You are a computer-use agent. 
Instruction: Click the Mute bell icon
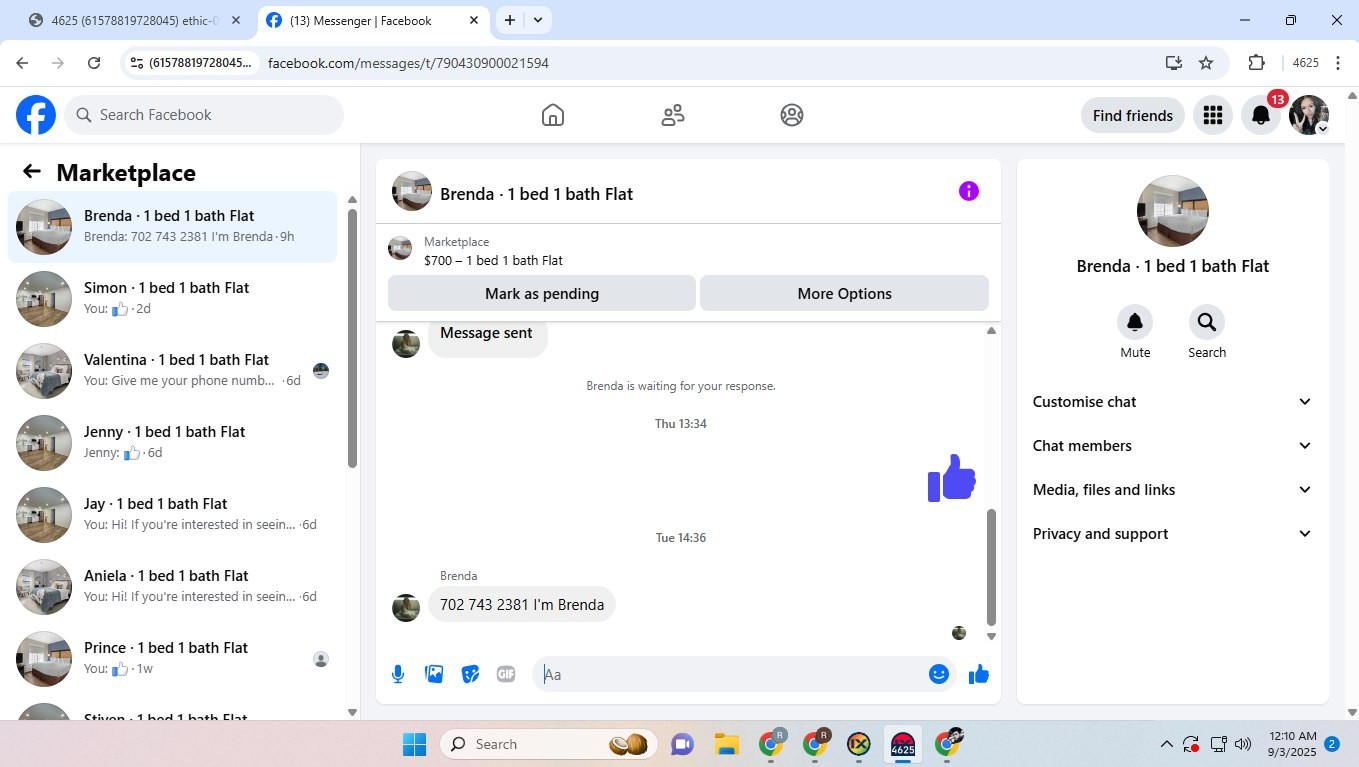[x=1135, y=322]
